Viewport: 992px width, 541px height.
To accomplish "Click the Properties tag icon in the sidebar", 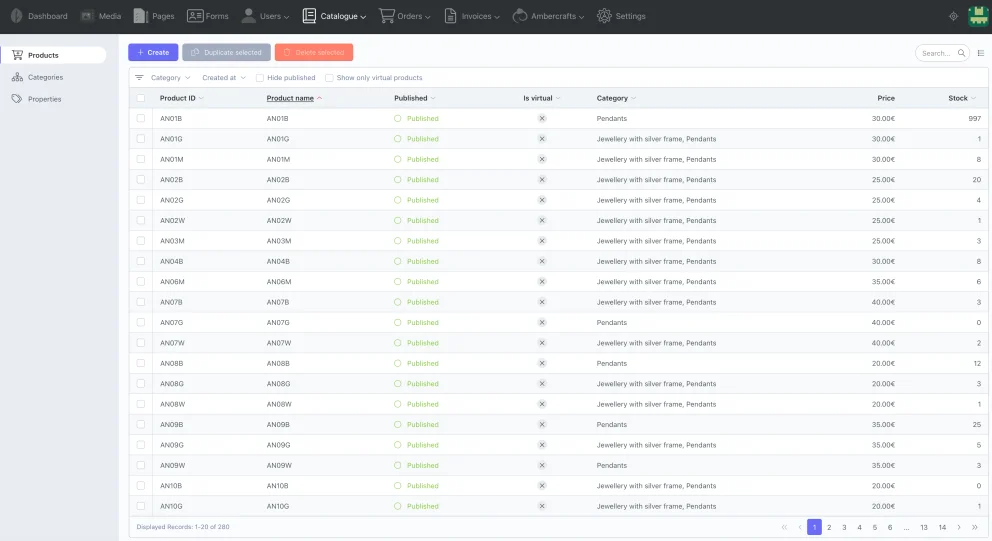I will (x=17, y=99).
